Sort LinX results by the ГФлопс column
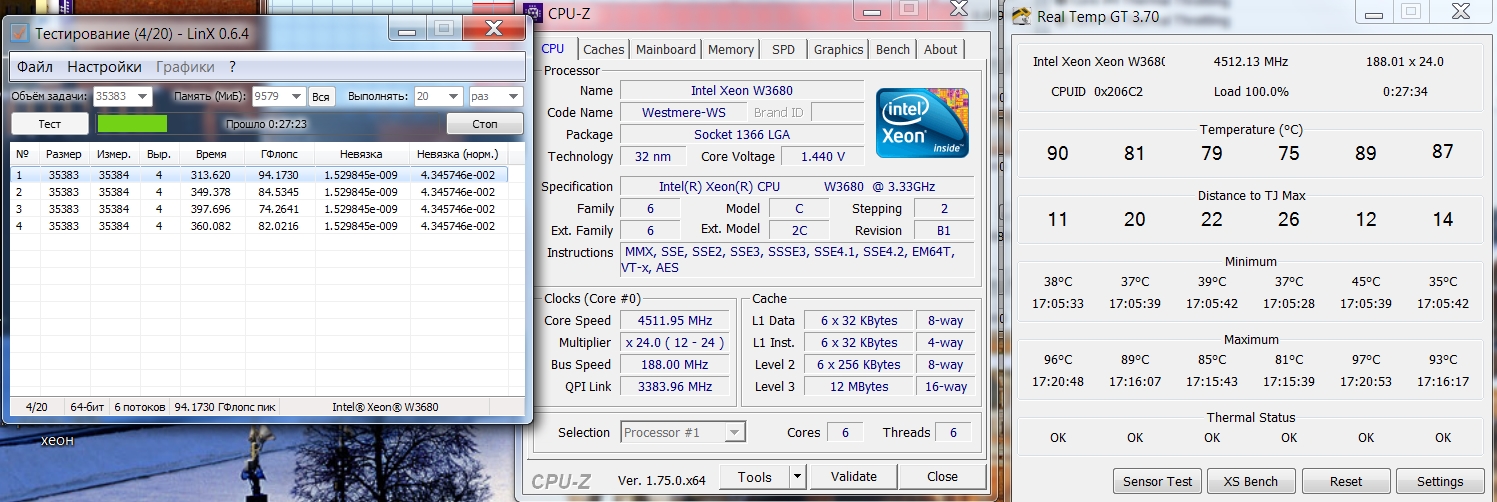 pos(279,154)
